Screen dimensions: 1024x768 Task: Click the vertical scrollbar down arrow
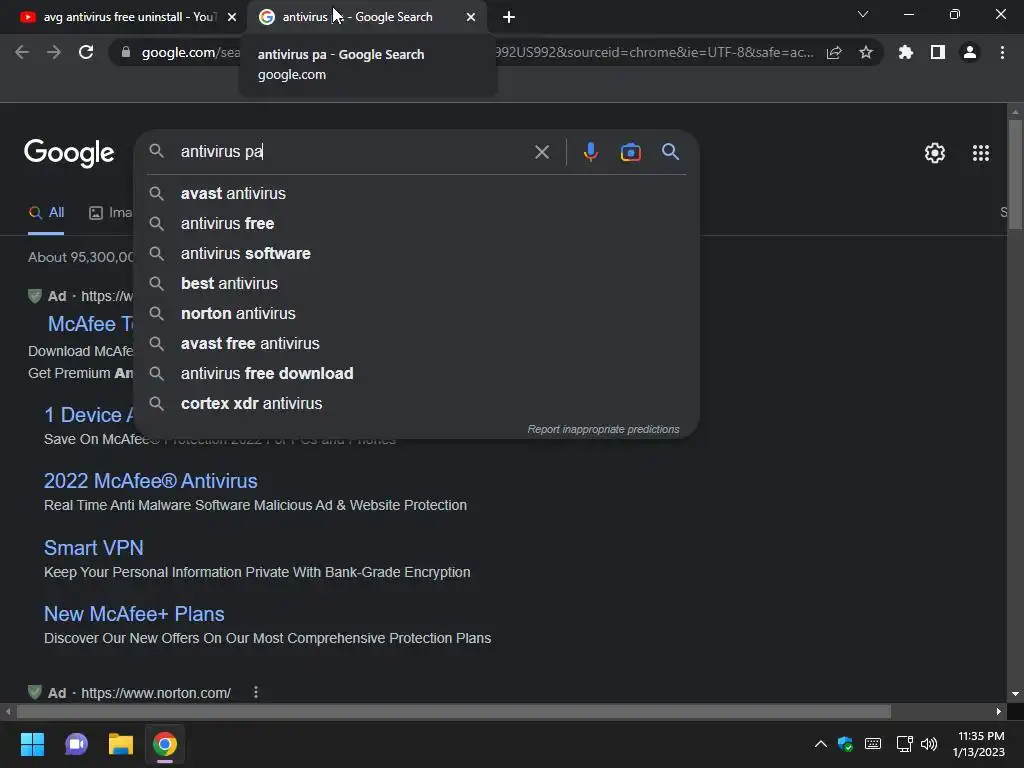tap(1015, 694)
